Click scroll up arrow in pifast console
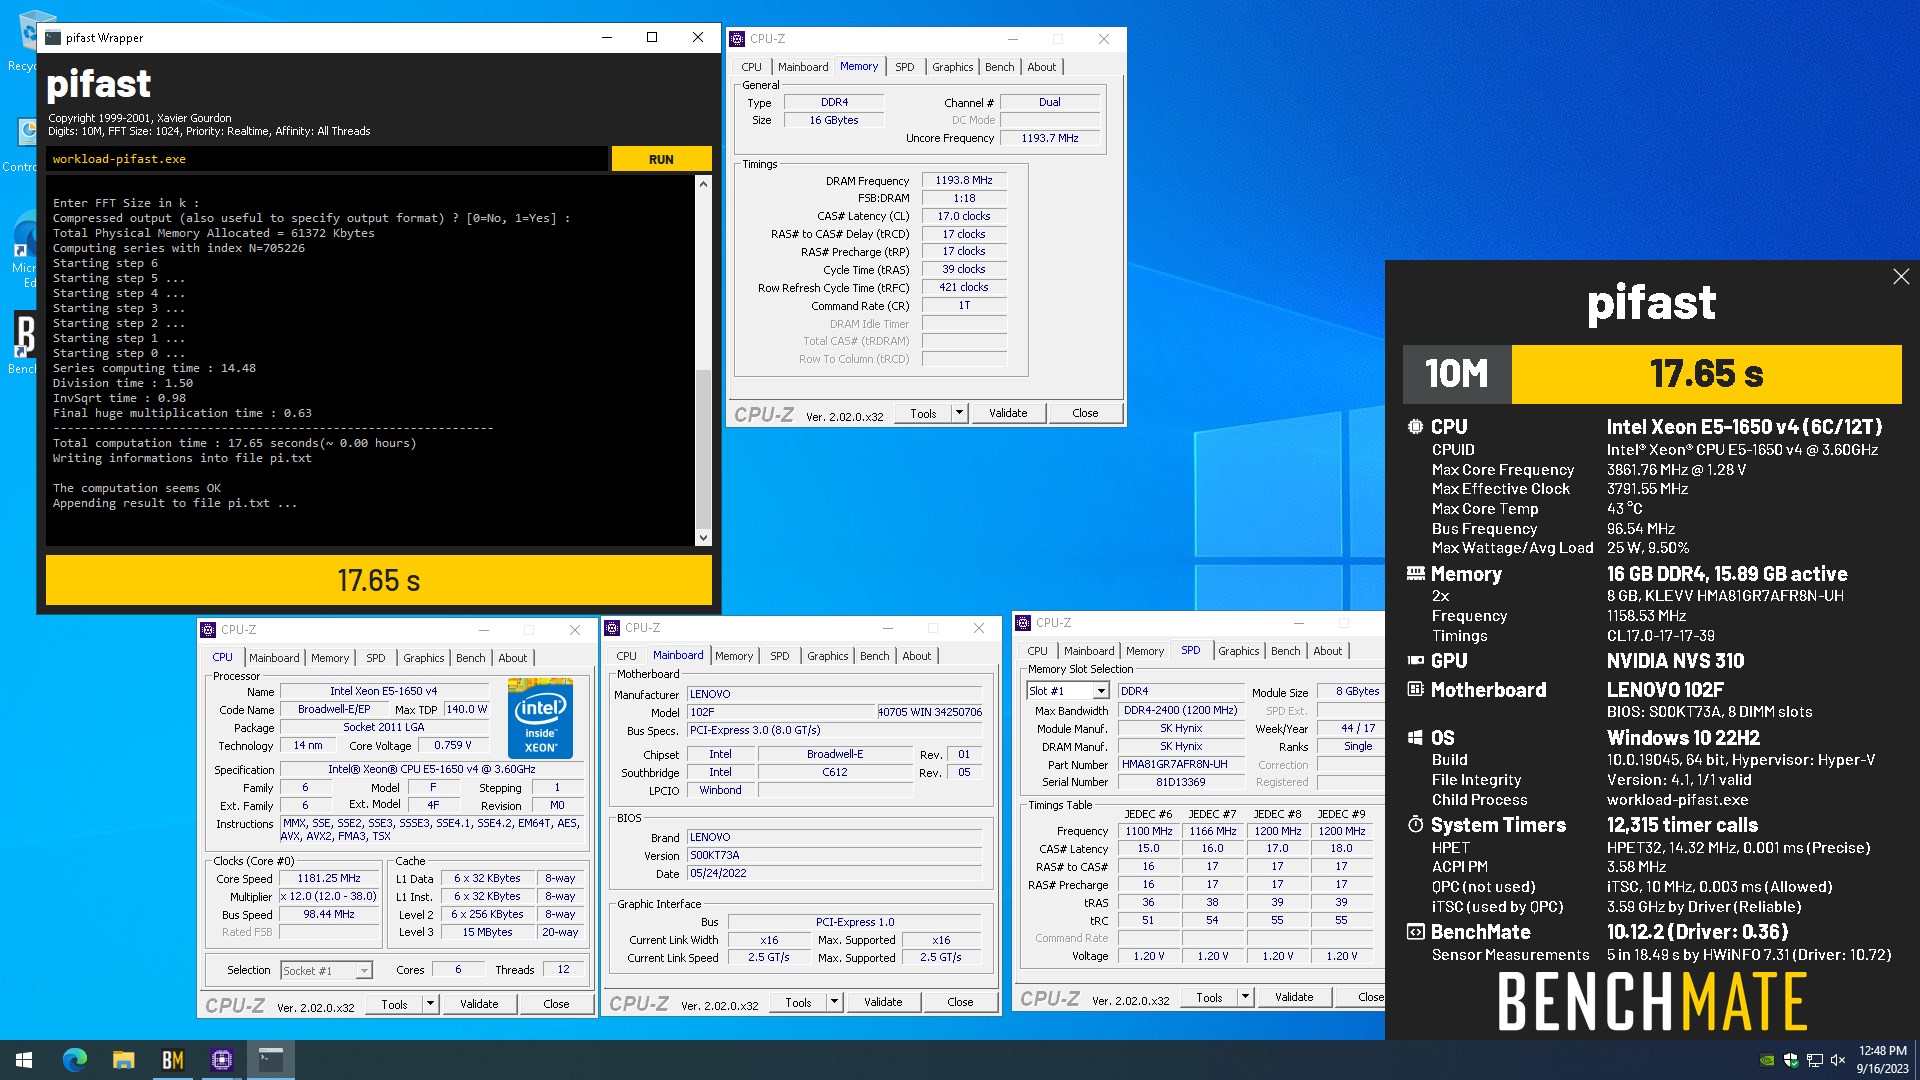This screenshot has height=1080, width=1920. click(x=703, y=184)
